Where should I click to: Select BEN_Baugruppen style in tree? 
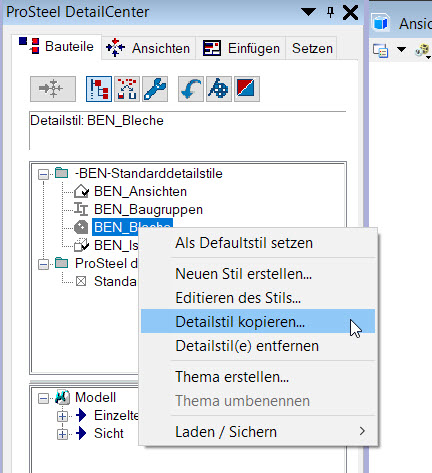tap(148, 210)
